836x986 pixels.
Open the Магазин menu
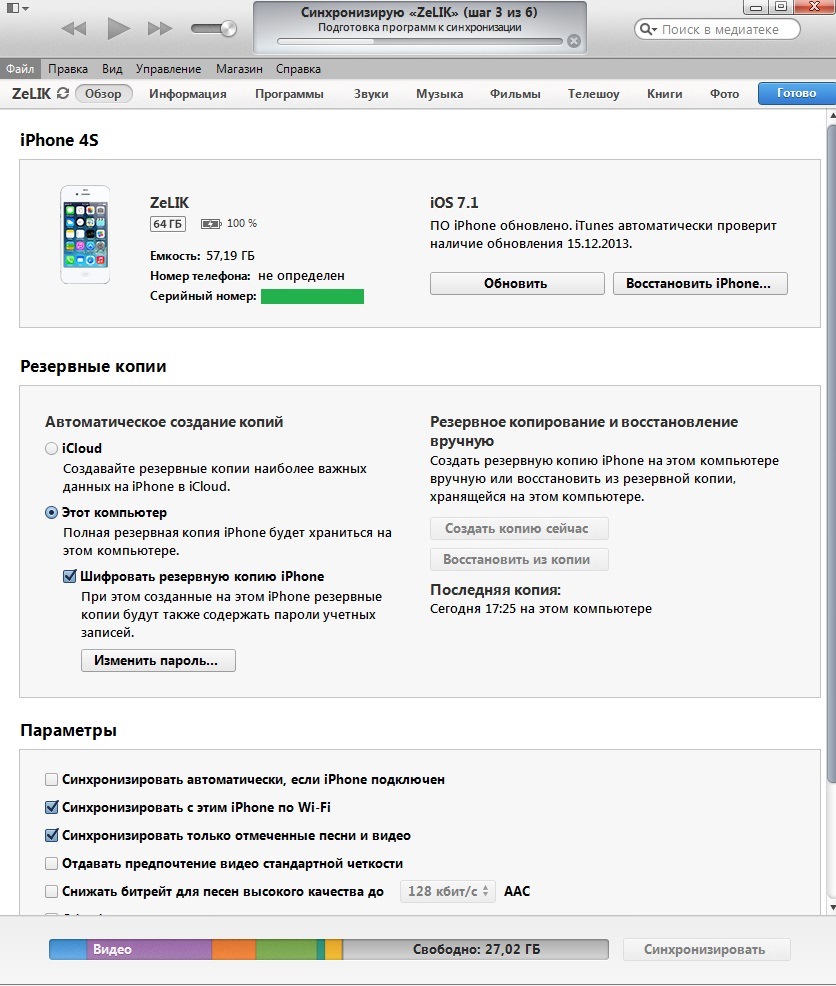click(x=239, y=69)
